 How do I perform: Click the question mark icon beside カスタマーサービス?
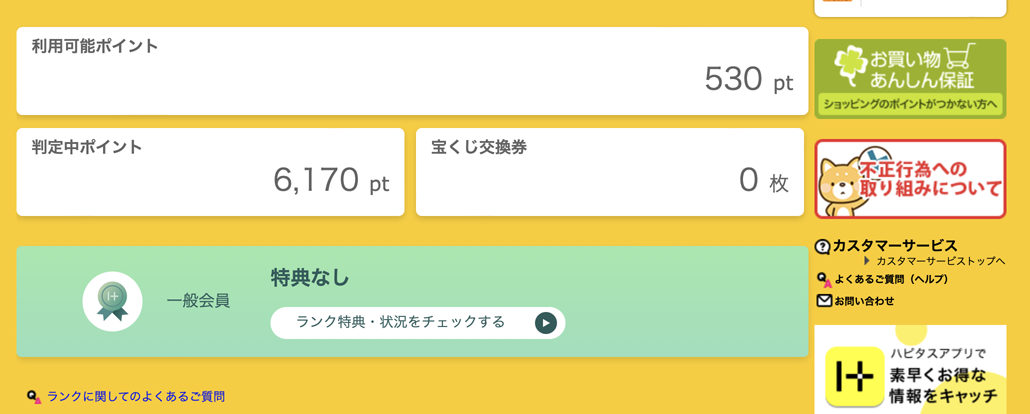[x=822, y=247]
